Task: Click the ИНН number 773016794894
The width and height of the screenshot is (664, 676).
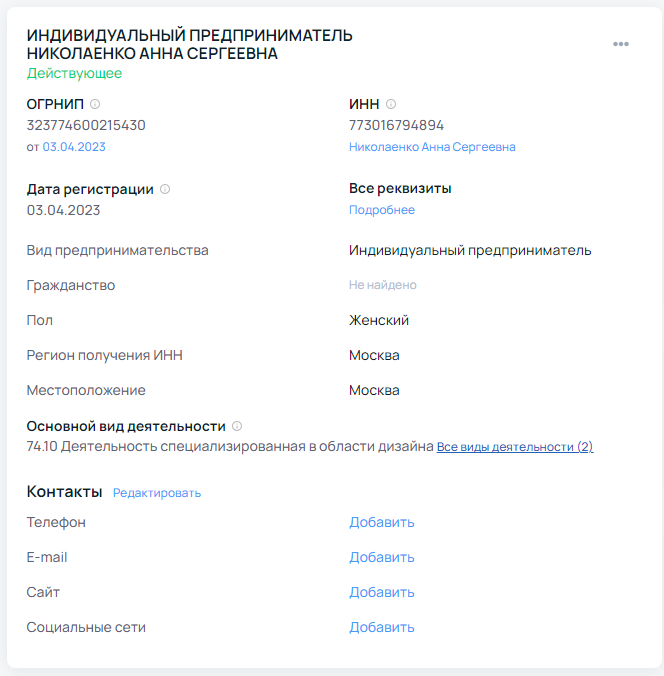Action: (396, 125)
